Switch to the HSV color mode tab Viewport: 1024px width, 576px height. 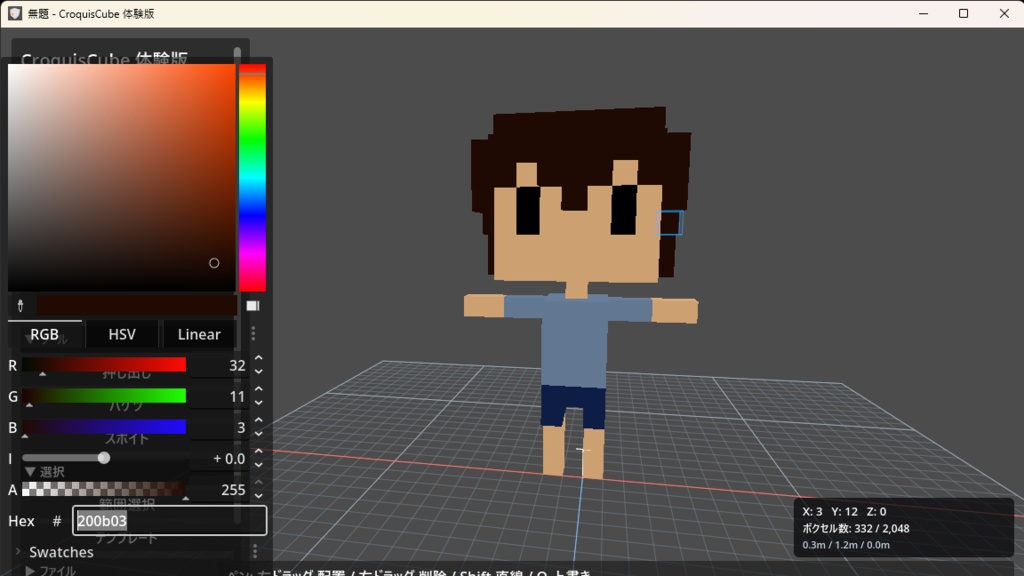[122, 334]
